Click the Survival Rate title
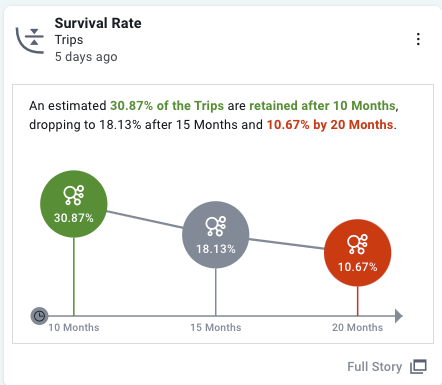Viewport: 442px width, 385px height. coord(98,23)
